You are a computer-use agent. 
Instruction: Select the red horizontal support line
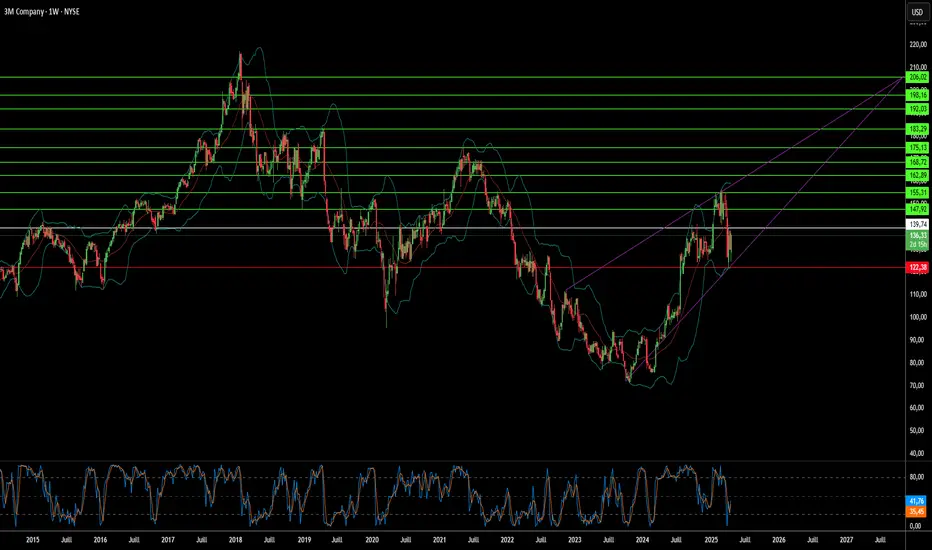(452, 268)
